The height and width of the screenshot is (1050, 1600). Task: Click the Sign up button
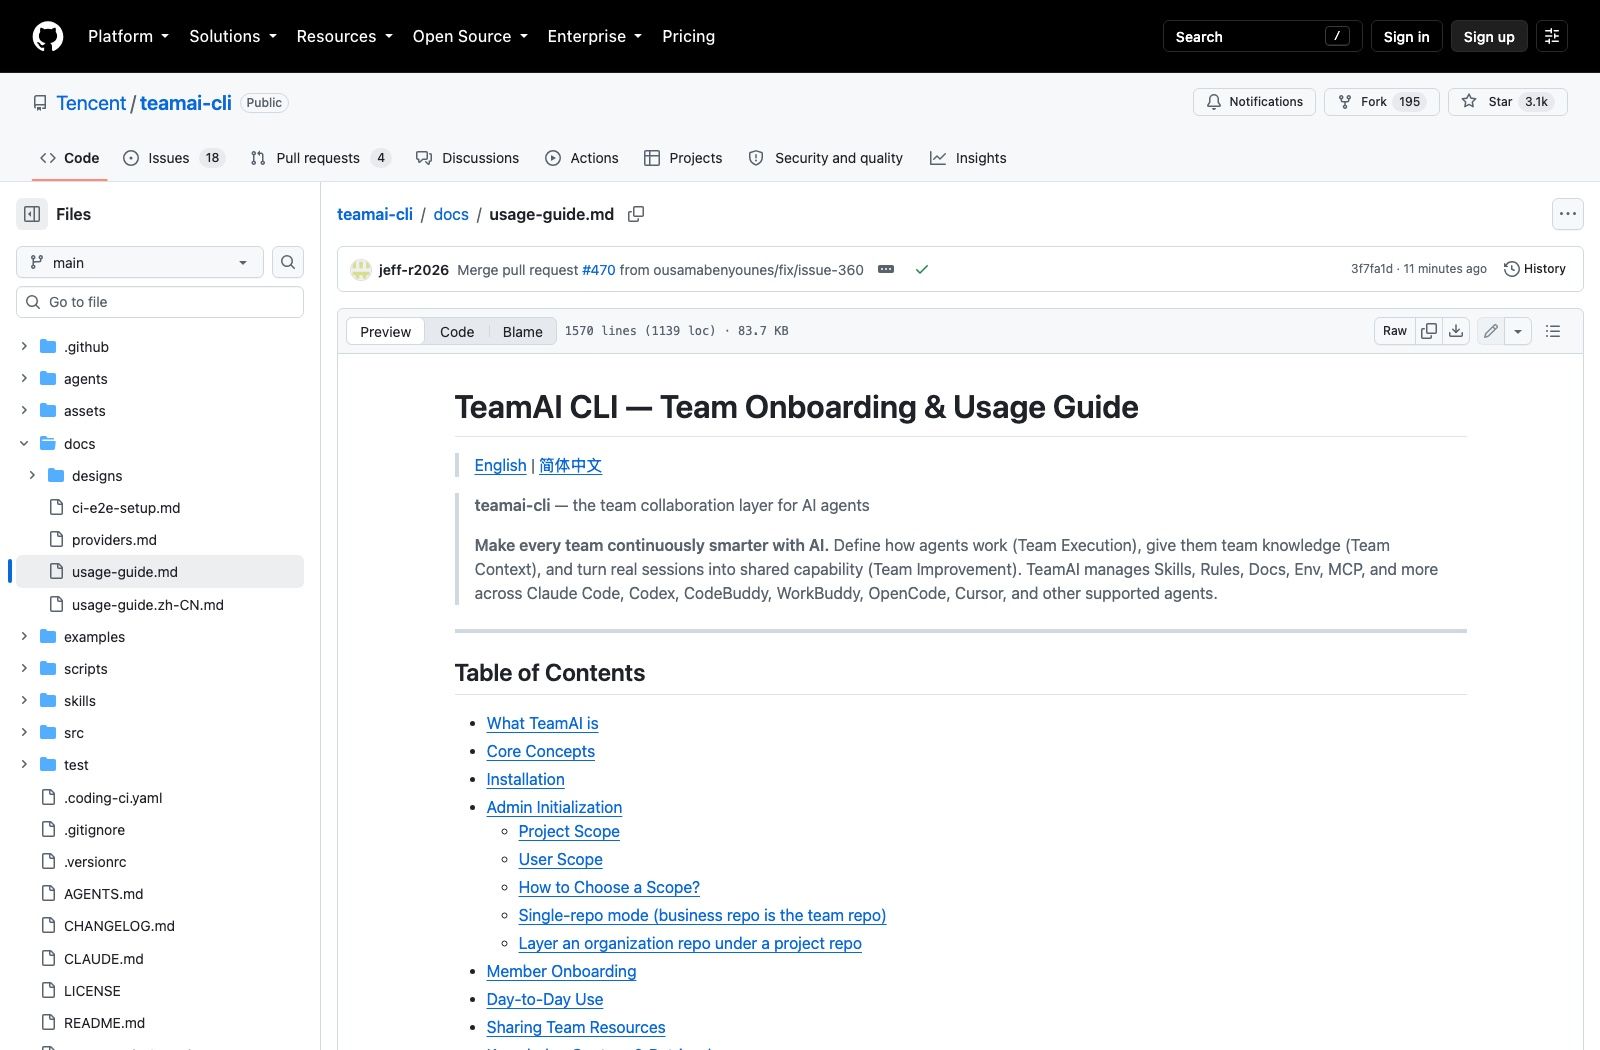pos(1489,36)
